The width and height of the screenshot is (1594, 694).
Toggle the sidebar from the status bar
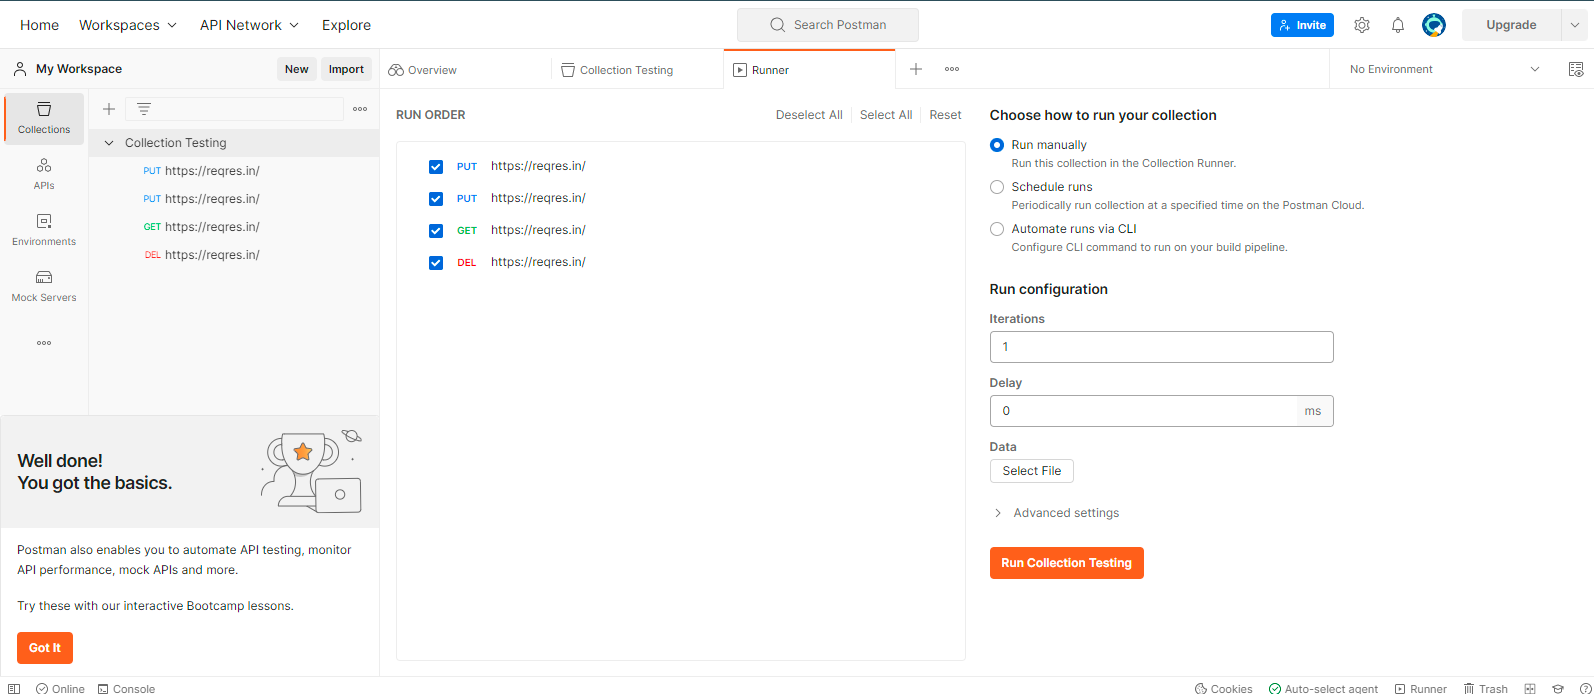(x=14, y=688)
